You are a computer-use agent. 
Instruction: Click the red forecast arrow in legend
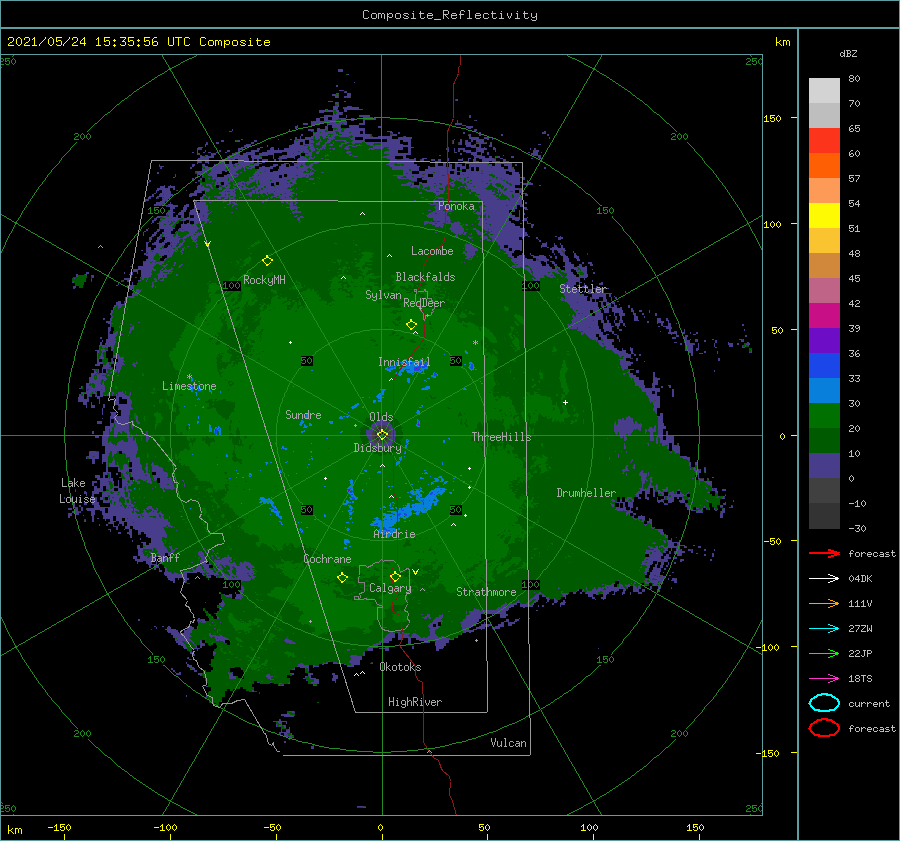point(824,553)
